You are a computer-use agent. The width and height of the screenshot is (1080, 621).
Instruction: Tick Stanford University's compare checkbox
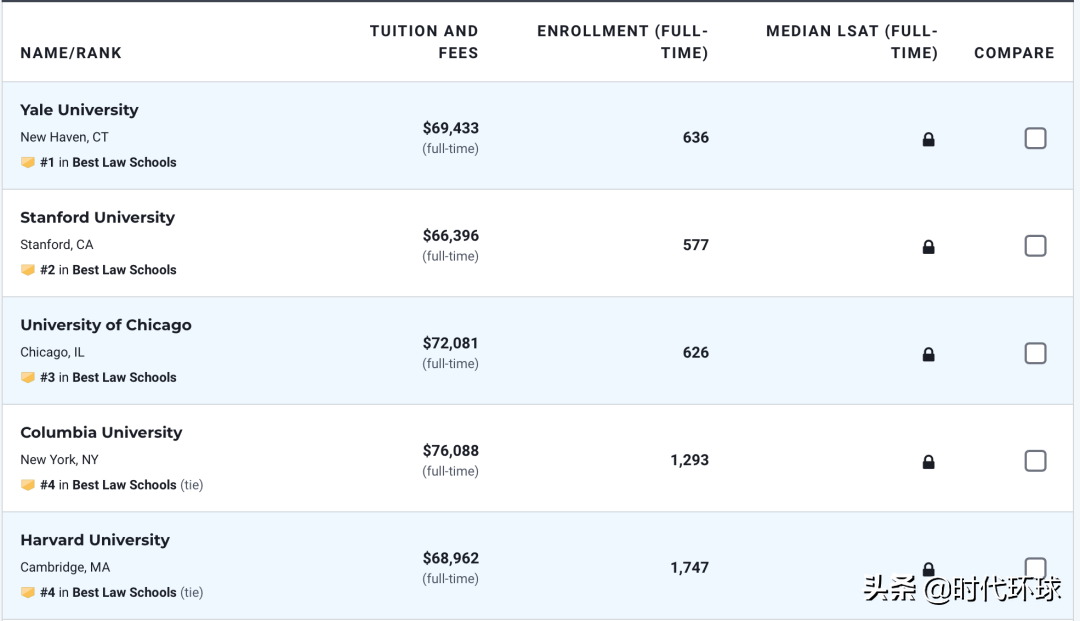tap(1035, 246)
